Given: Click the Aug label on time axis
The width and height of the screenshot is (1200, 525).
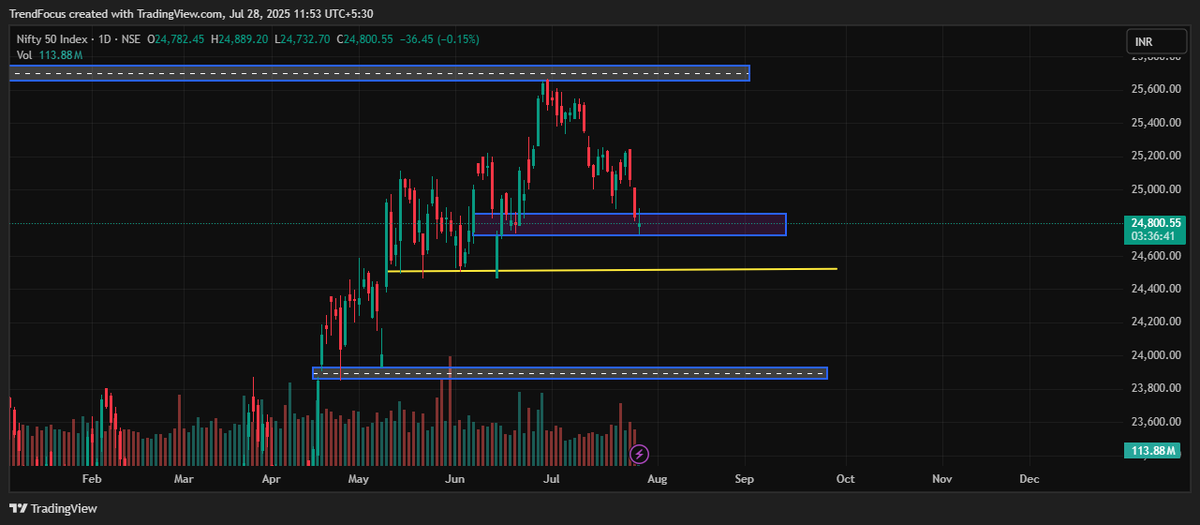Looking at the screenshot, I should coord(655,479).
